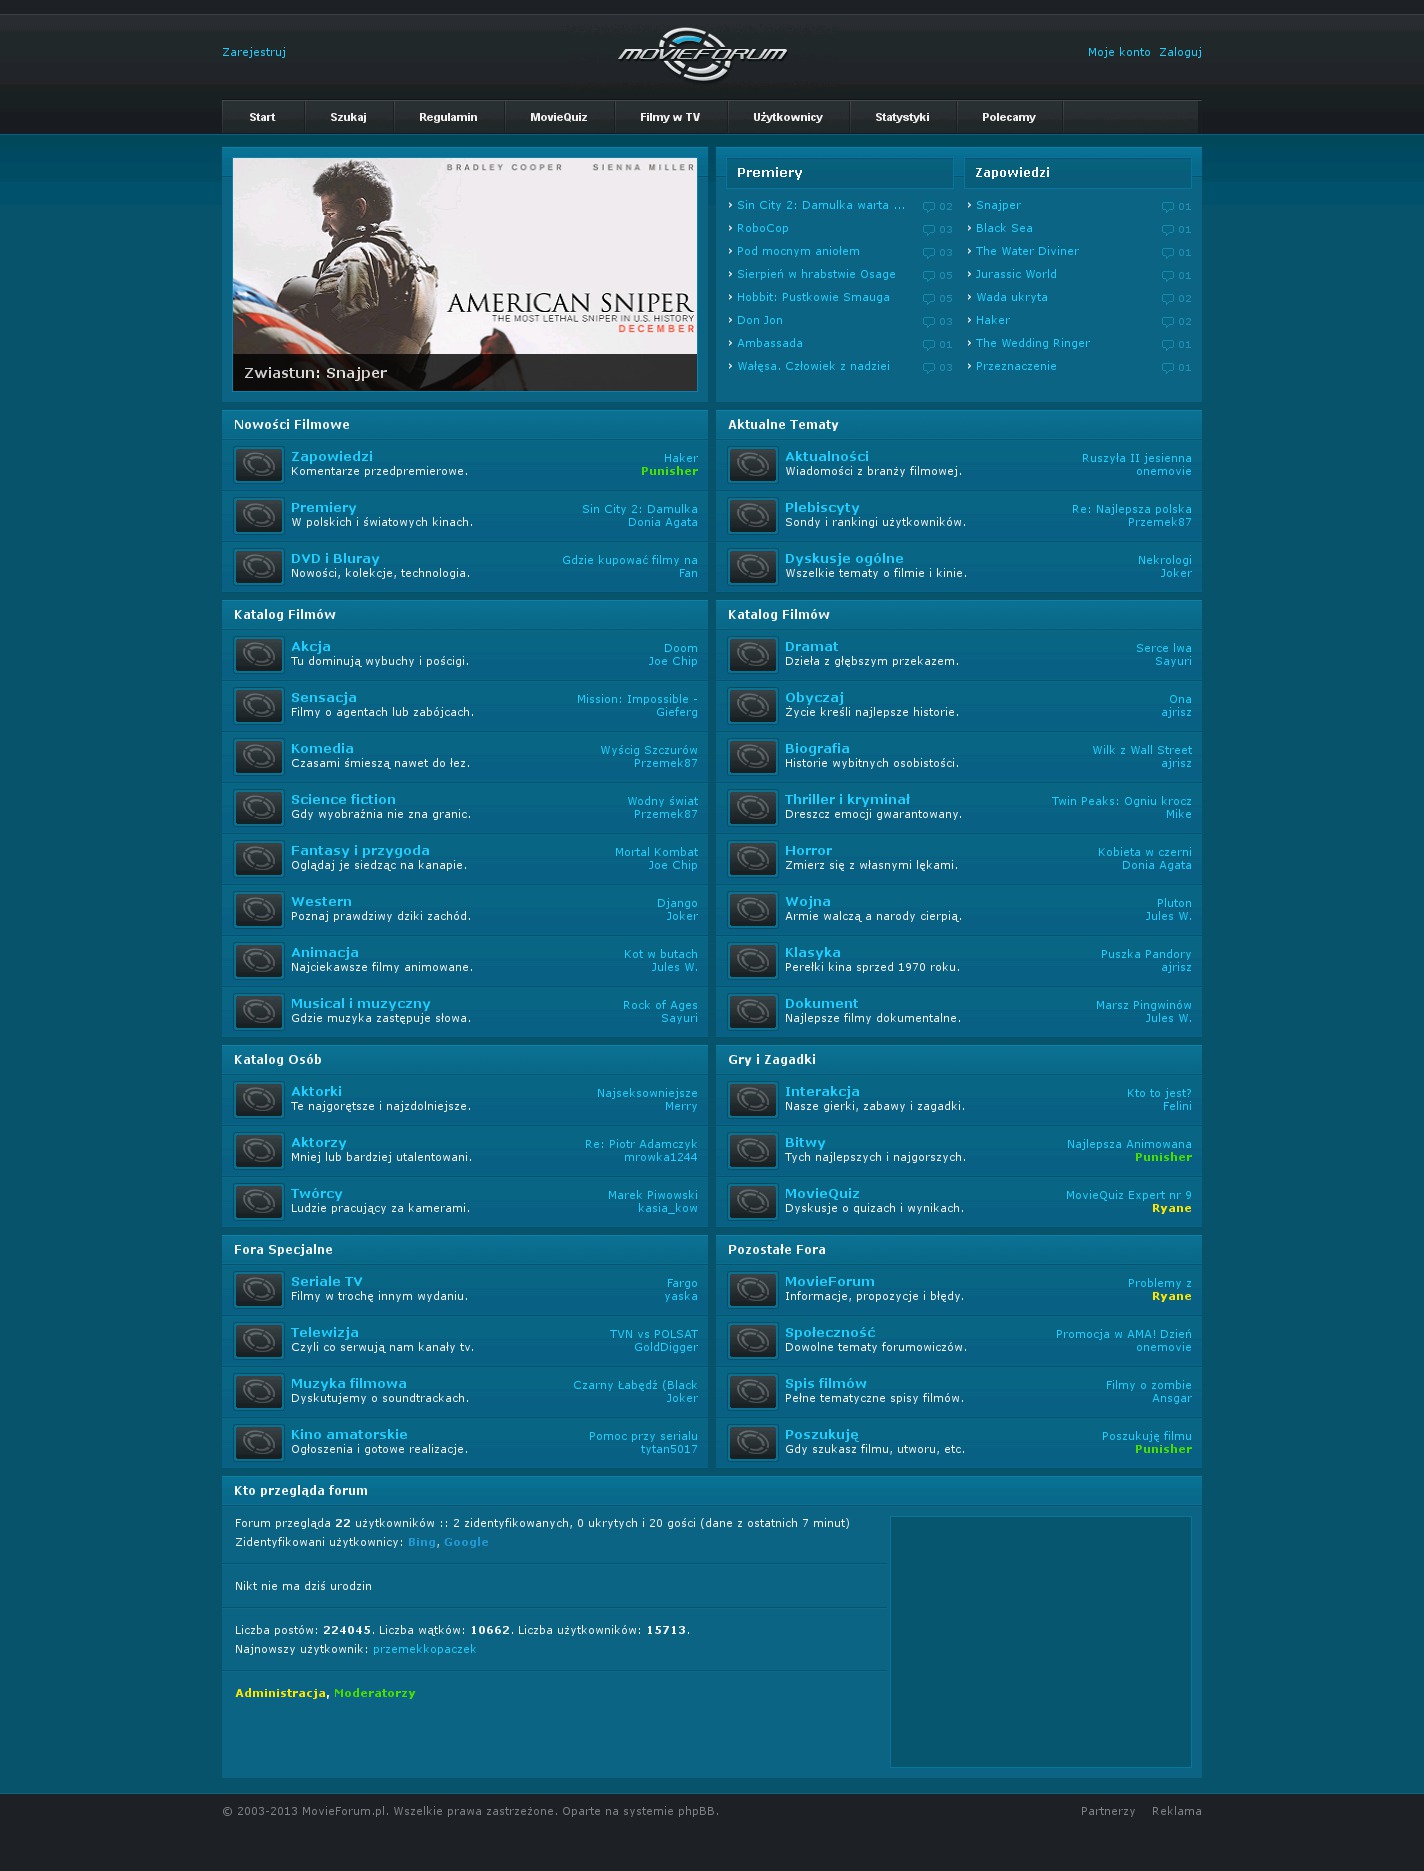Open newest user przemekkopaczek profile
1424x1871 pixels.
tap(424, 1649)
